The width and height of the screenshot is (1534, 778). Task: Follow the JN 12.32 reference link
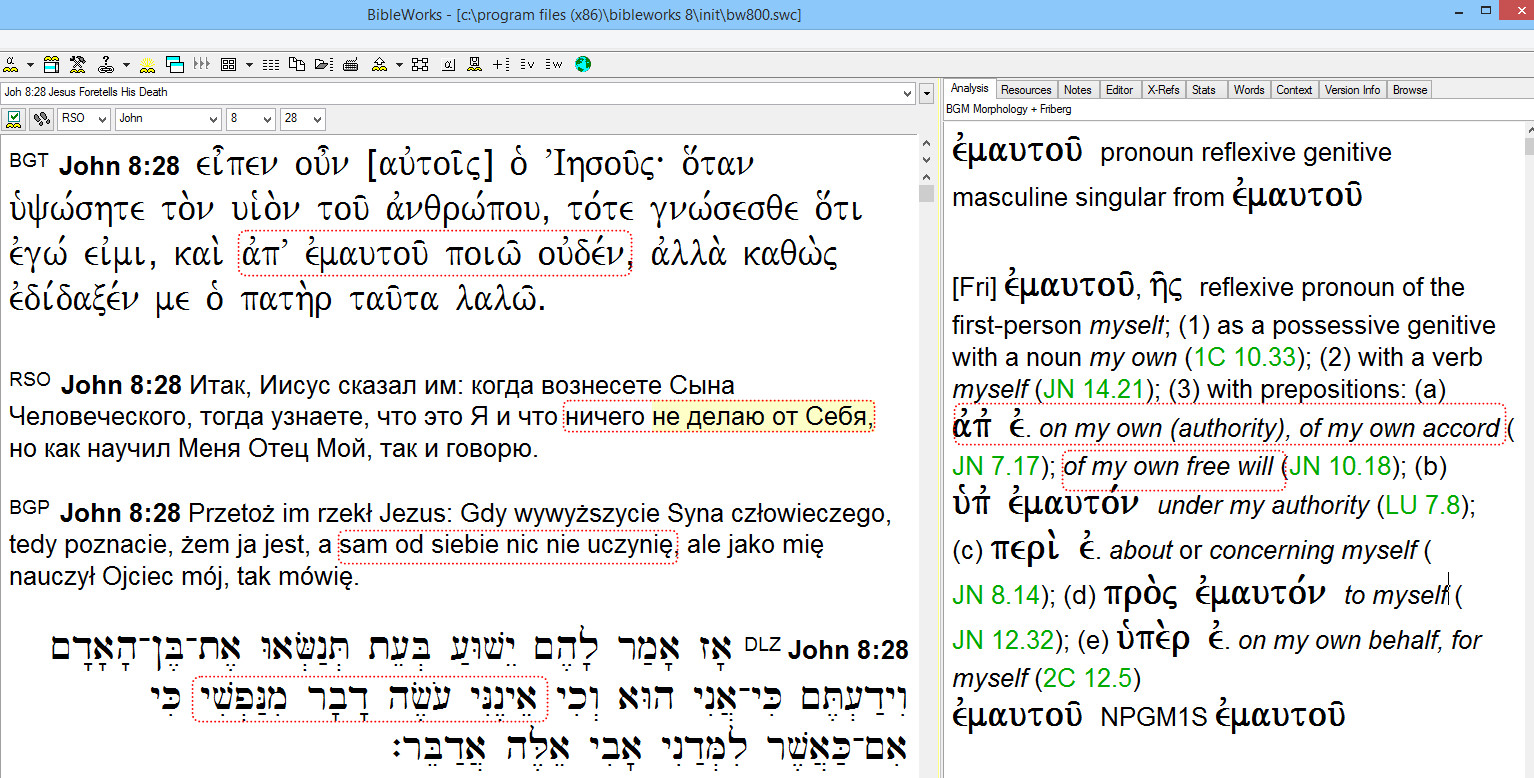[1003, 640]
